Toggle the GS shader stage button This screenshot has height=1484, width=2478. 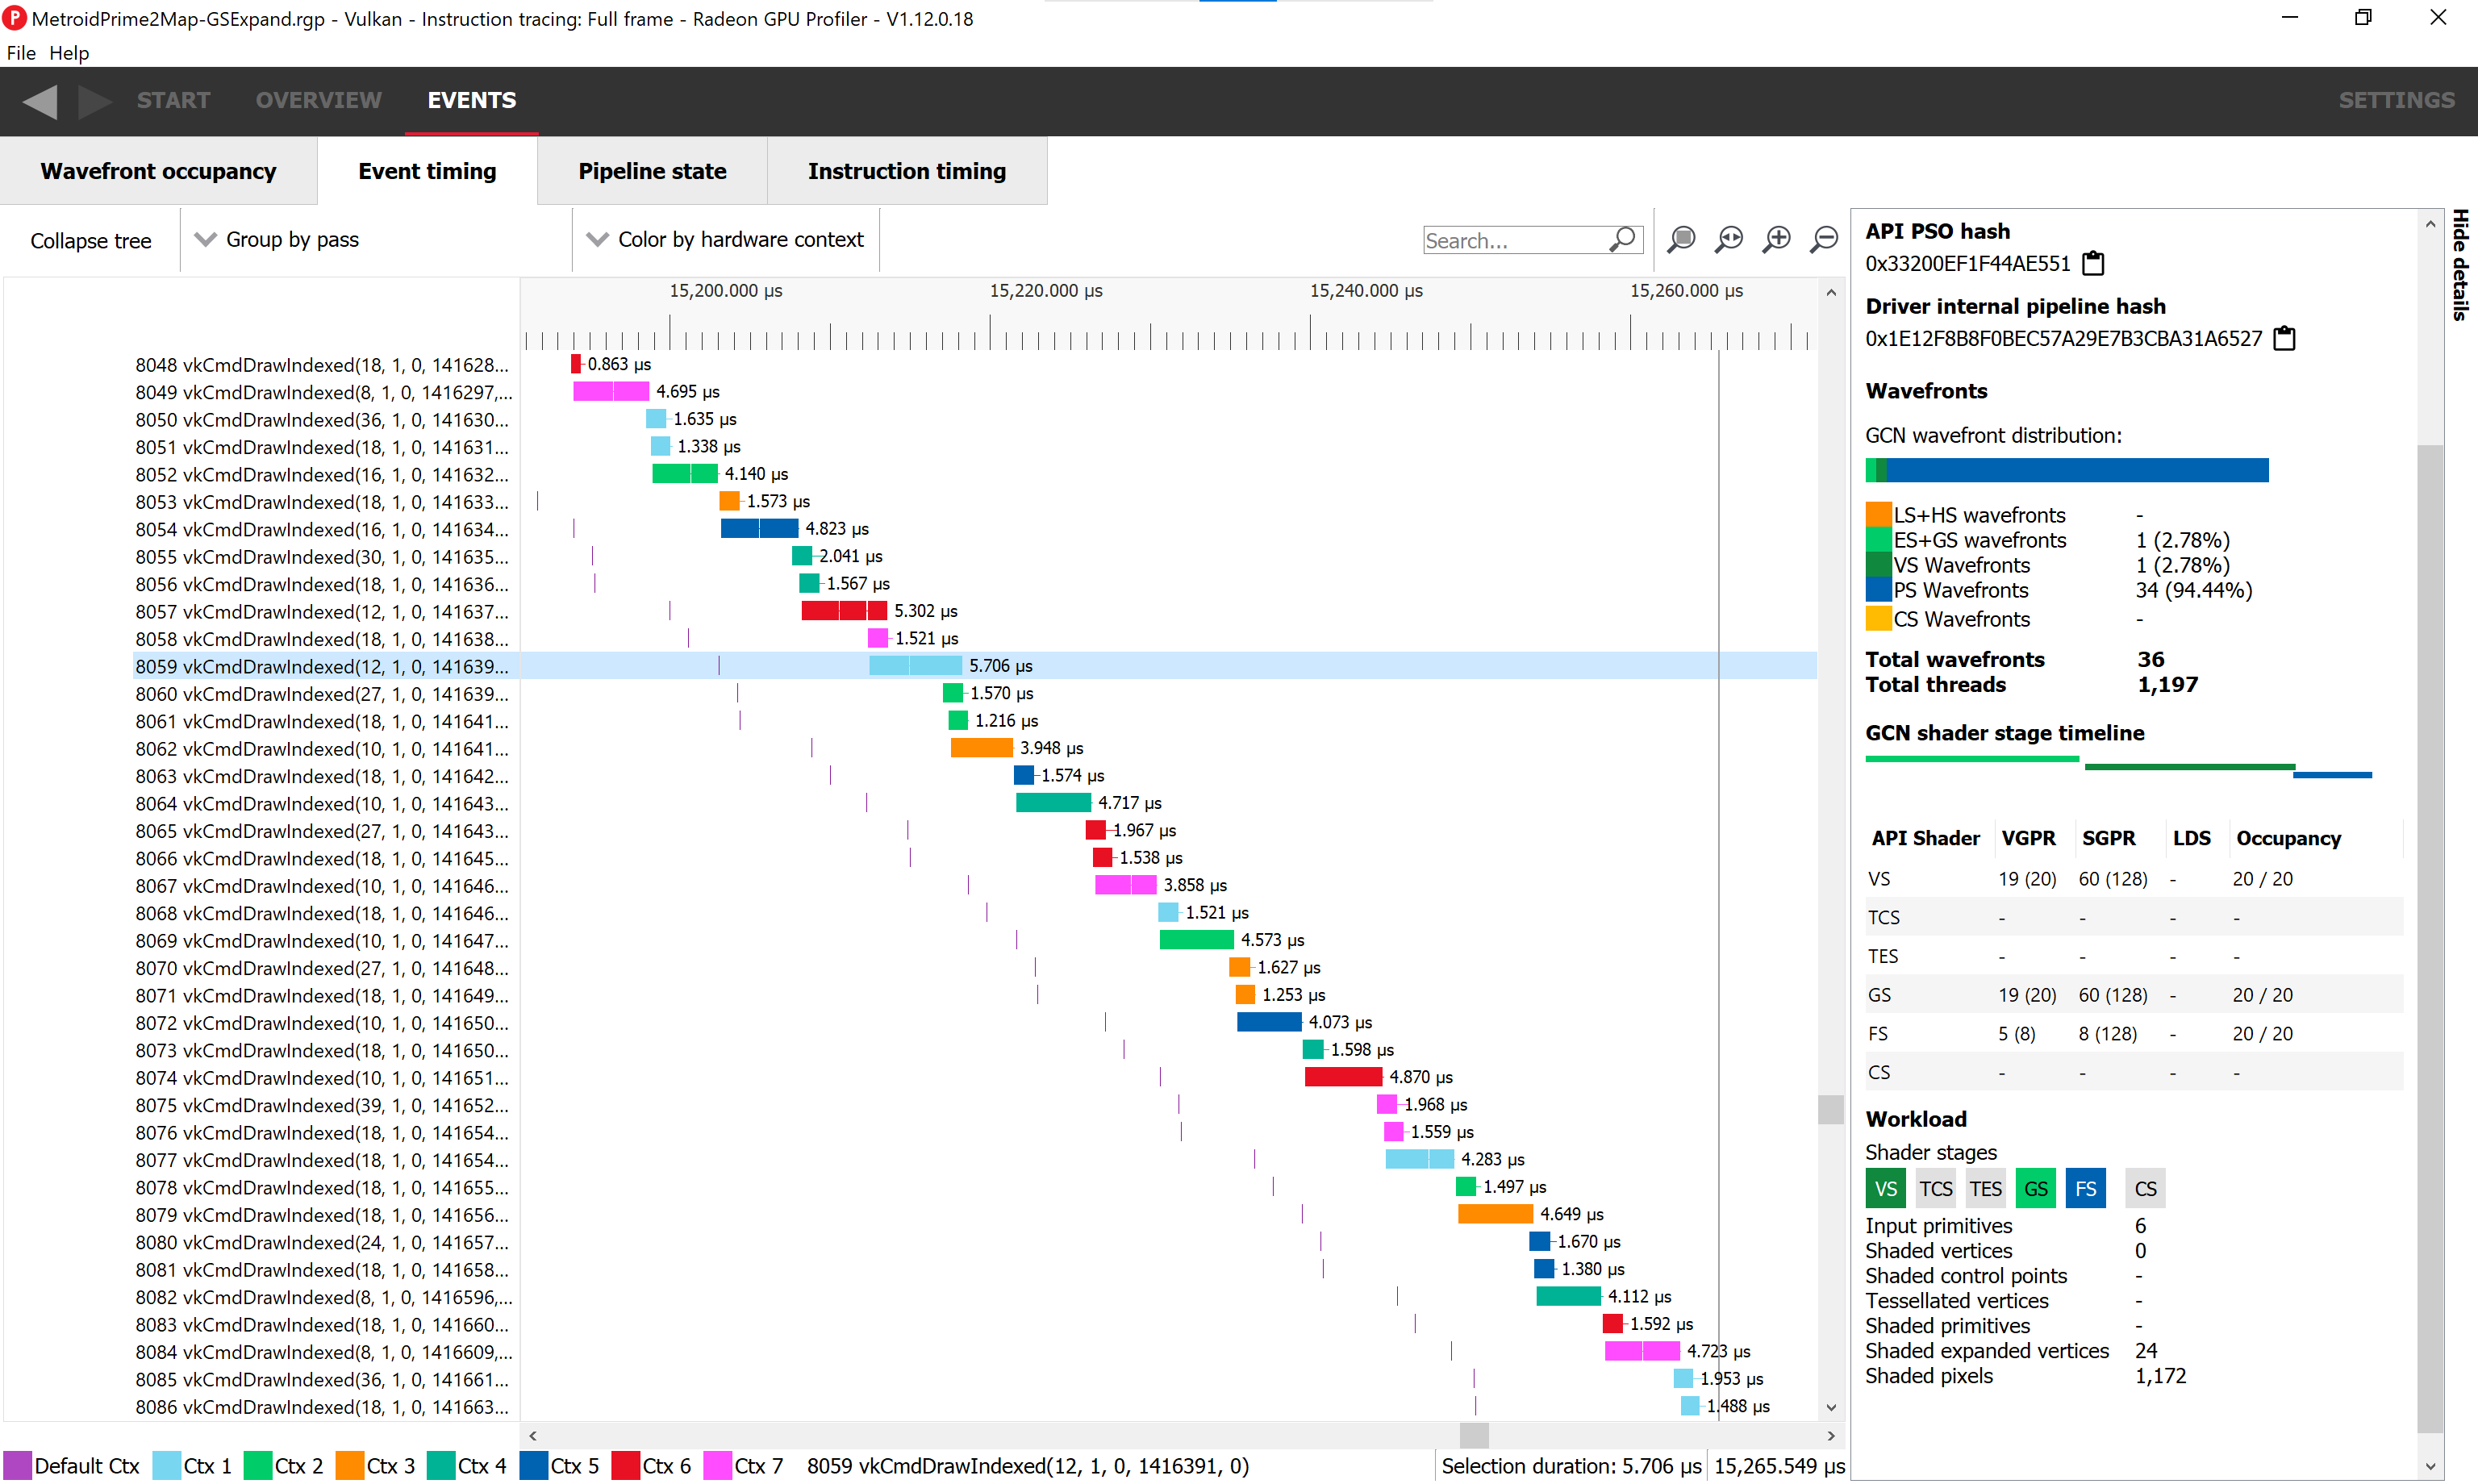(2035, 1189)
